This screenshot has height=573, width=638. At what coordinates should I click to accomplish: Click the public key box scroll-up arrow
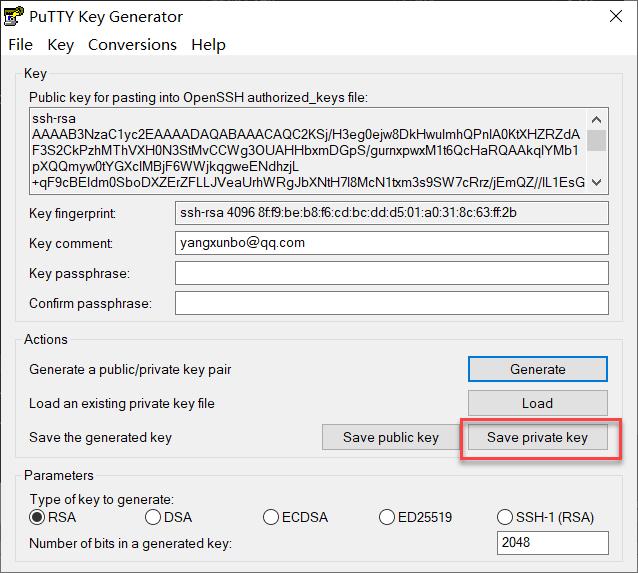click(x=597, y=118)
